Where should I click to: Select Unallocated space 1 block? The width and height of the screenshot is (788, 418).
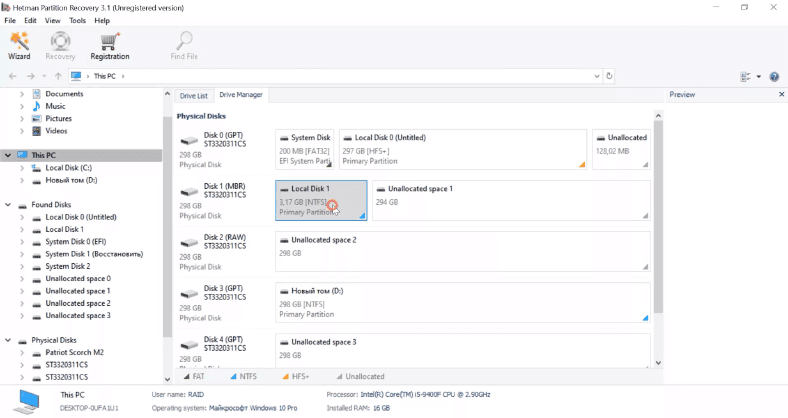tap(511, 200)
